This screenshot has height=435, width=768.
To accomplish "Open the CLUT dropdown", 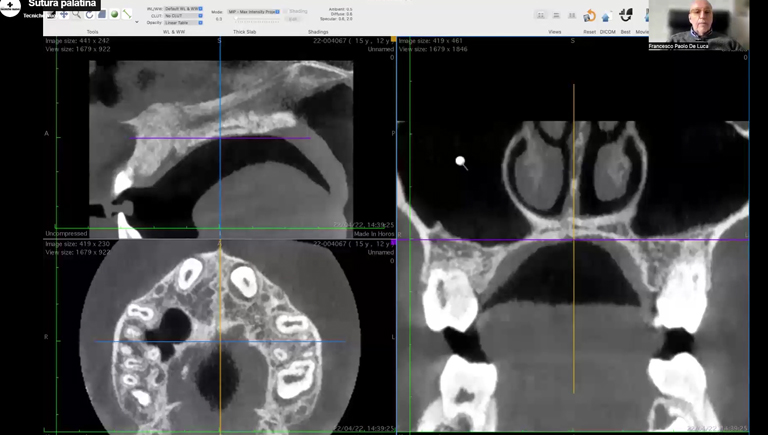I will click(183, 16).
